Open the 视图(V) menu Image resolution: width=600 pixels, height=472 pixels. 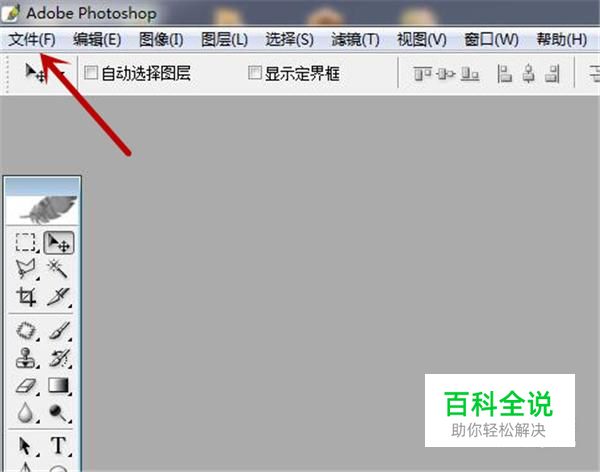(422, 39)
